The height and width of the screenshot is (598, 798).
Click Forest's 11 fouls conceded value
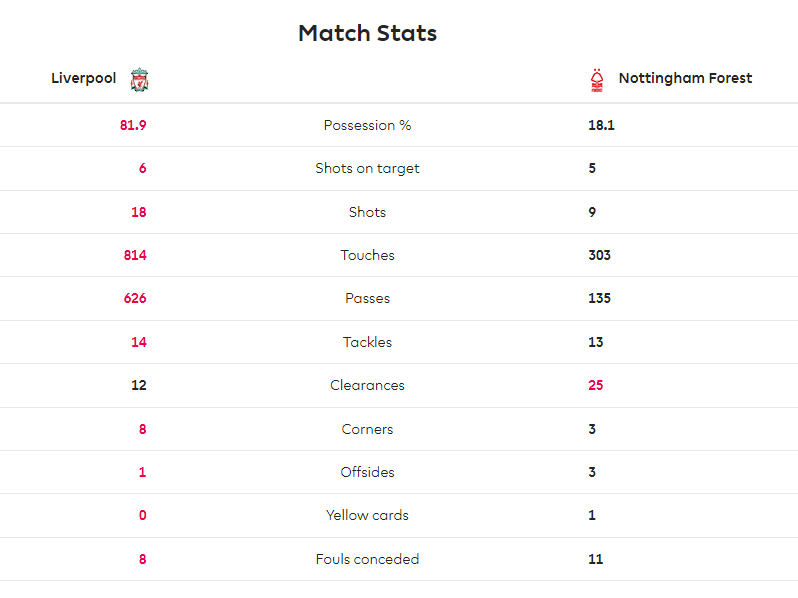[595, 559]
